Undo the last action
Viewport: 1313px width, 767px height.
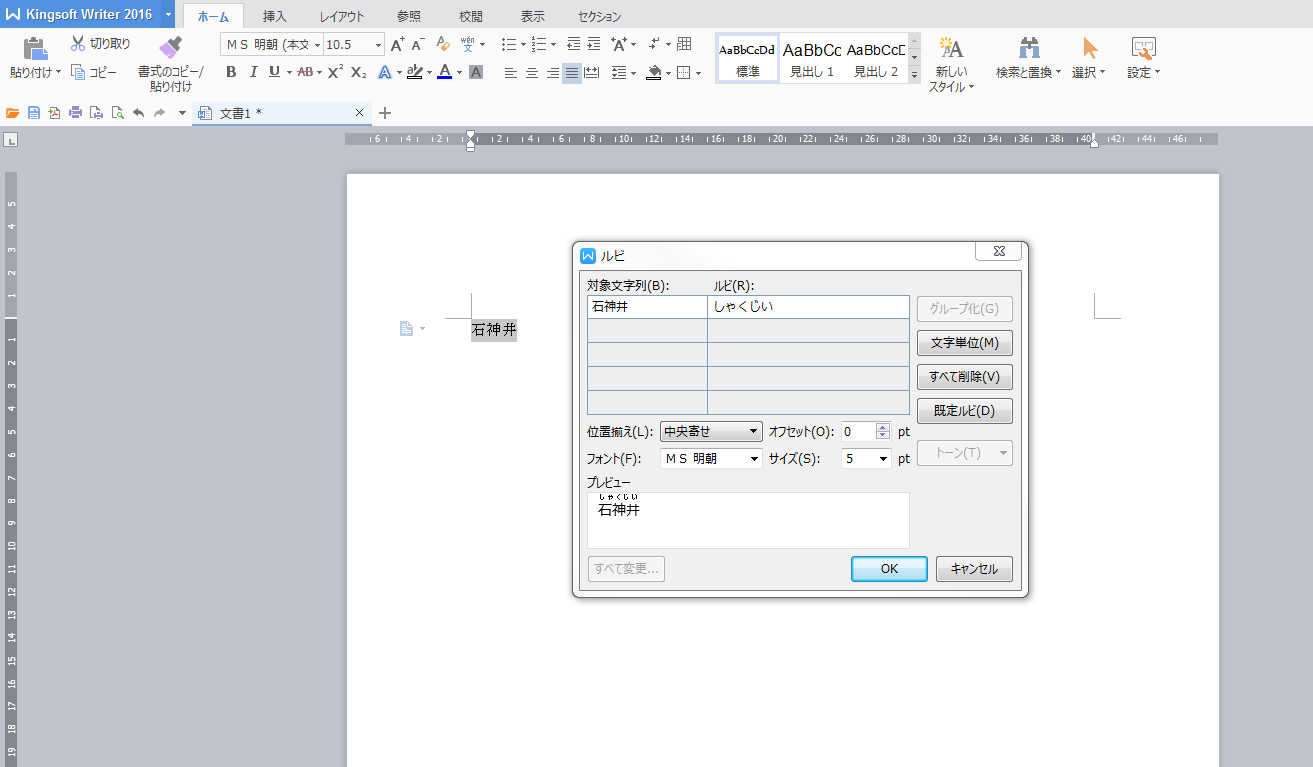click(x=138, y=113)
